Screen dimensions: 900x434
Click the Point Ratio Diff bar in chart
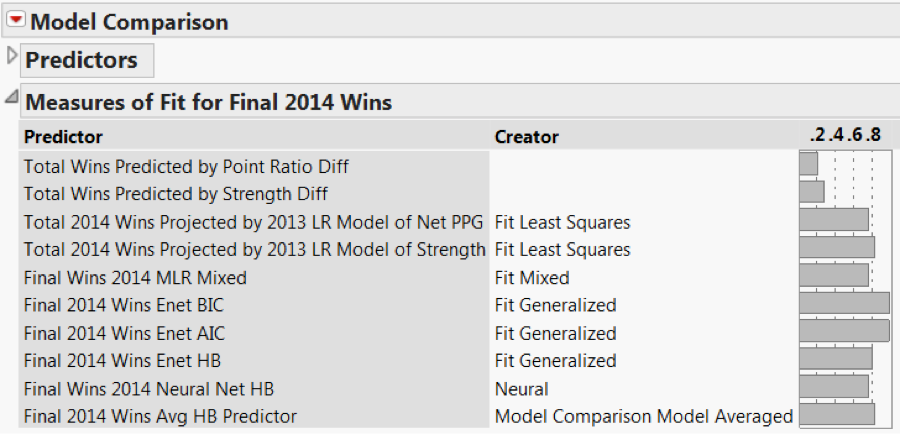coord(808,164)
